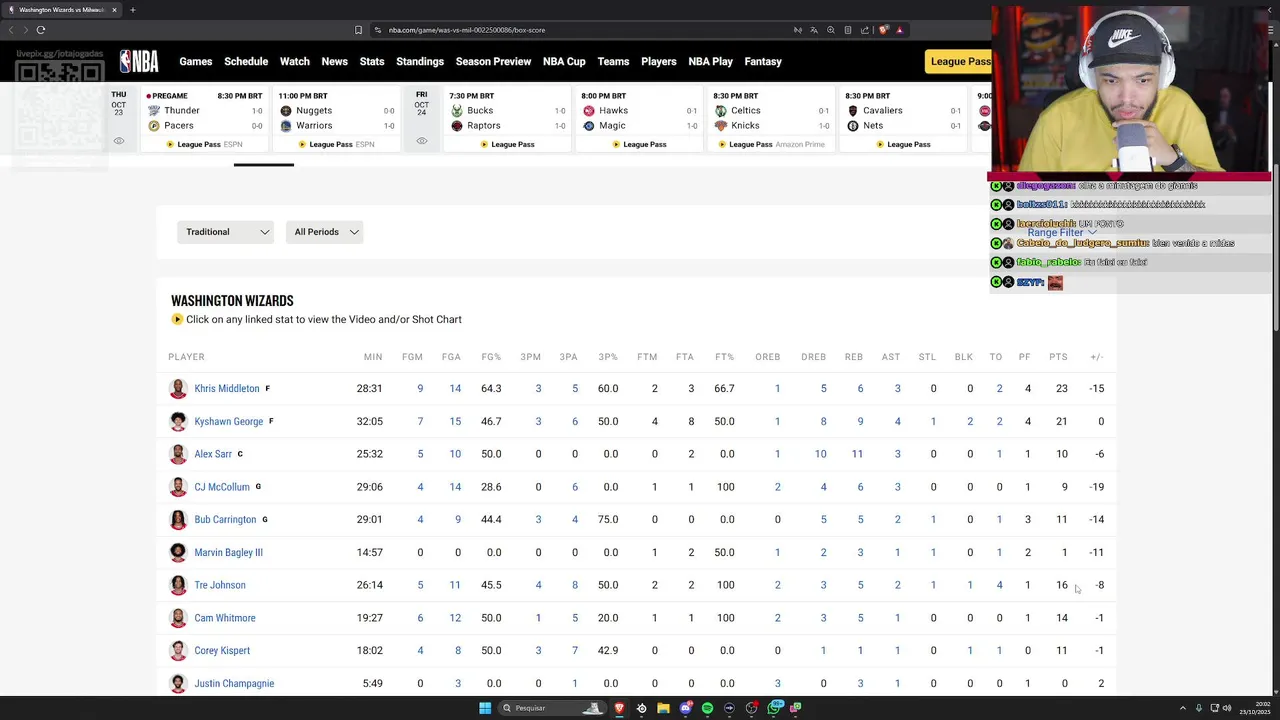Click the MIN column header
Viewport: 1280px width, 720px height.
tap(373, 357)
